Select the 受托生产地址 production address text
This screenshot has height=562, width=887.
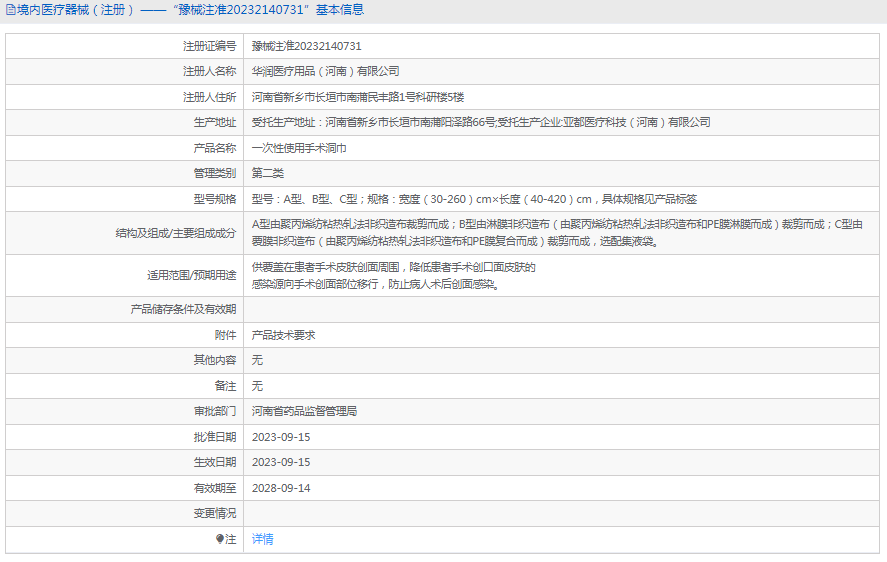click(481, 122)
